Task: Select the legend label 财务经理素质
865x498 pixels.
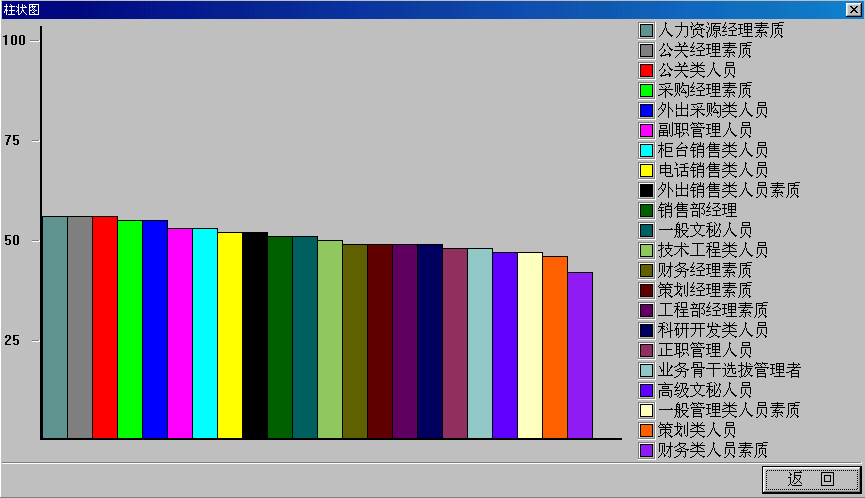Action: [704, 270]
